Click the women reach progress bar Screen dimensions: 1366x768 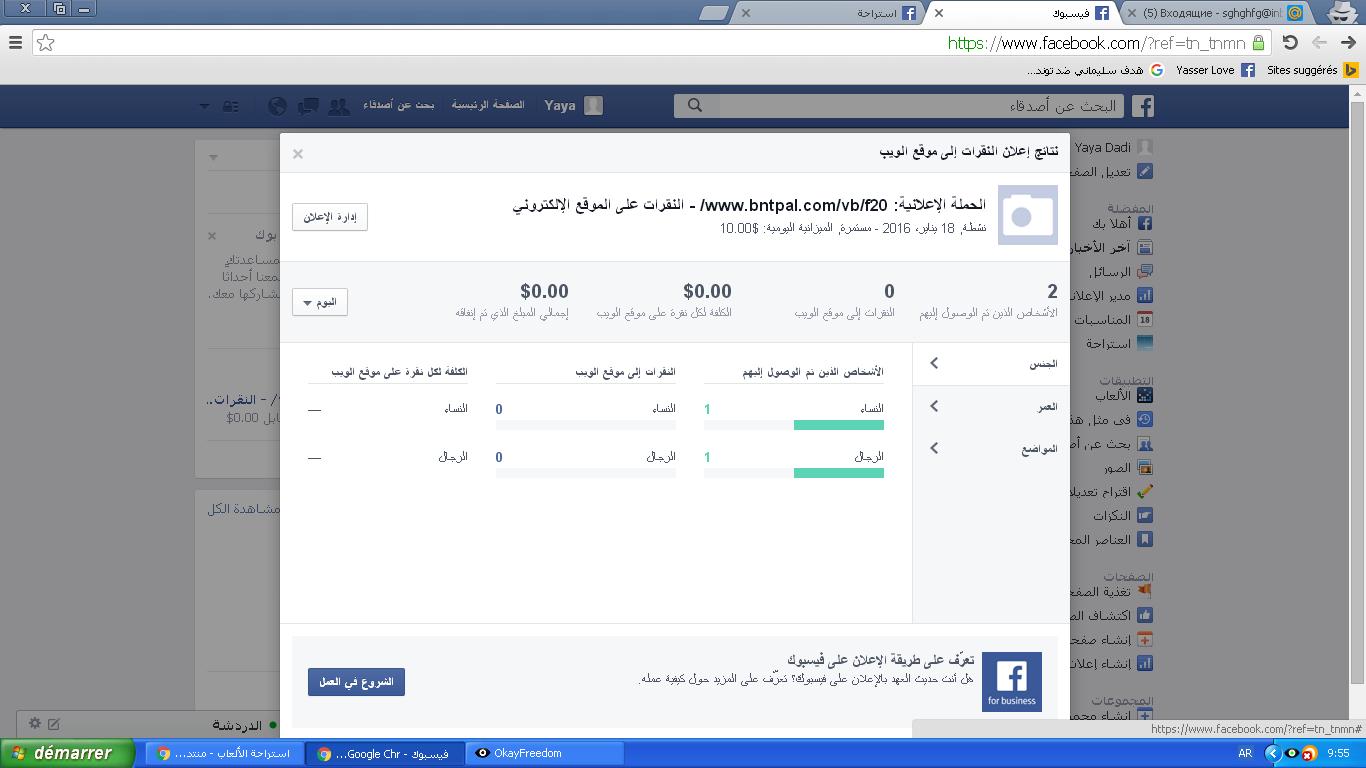pos(794,425)
